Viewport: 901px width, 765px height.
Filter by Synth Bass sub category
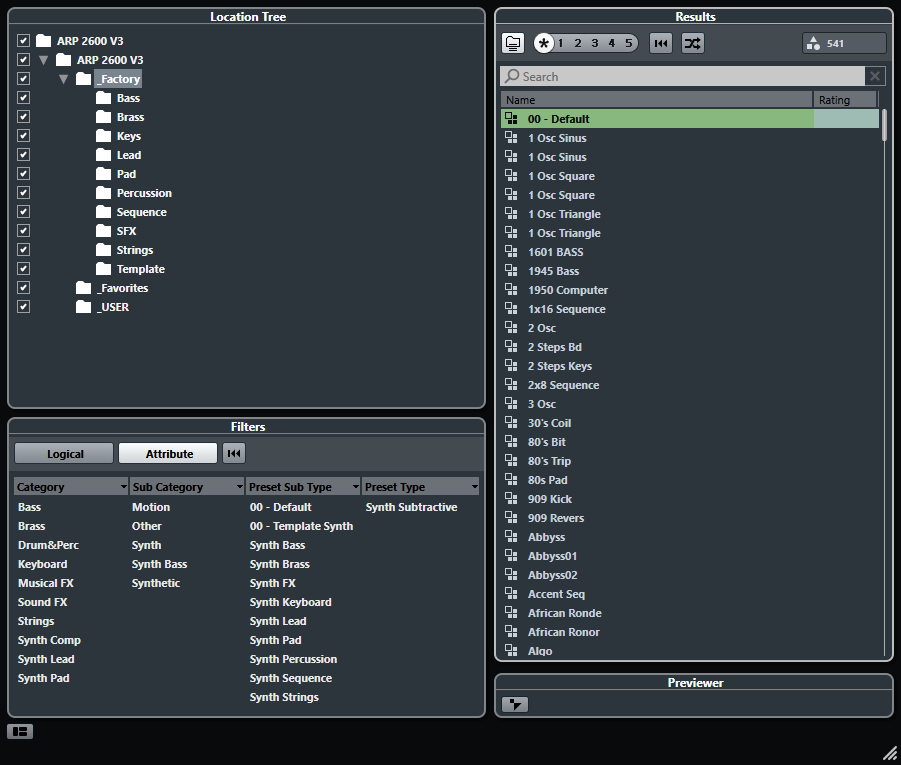pos(159,564)
